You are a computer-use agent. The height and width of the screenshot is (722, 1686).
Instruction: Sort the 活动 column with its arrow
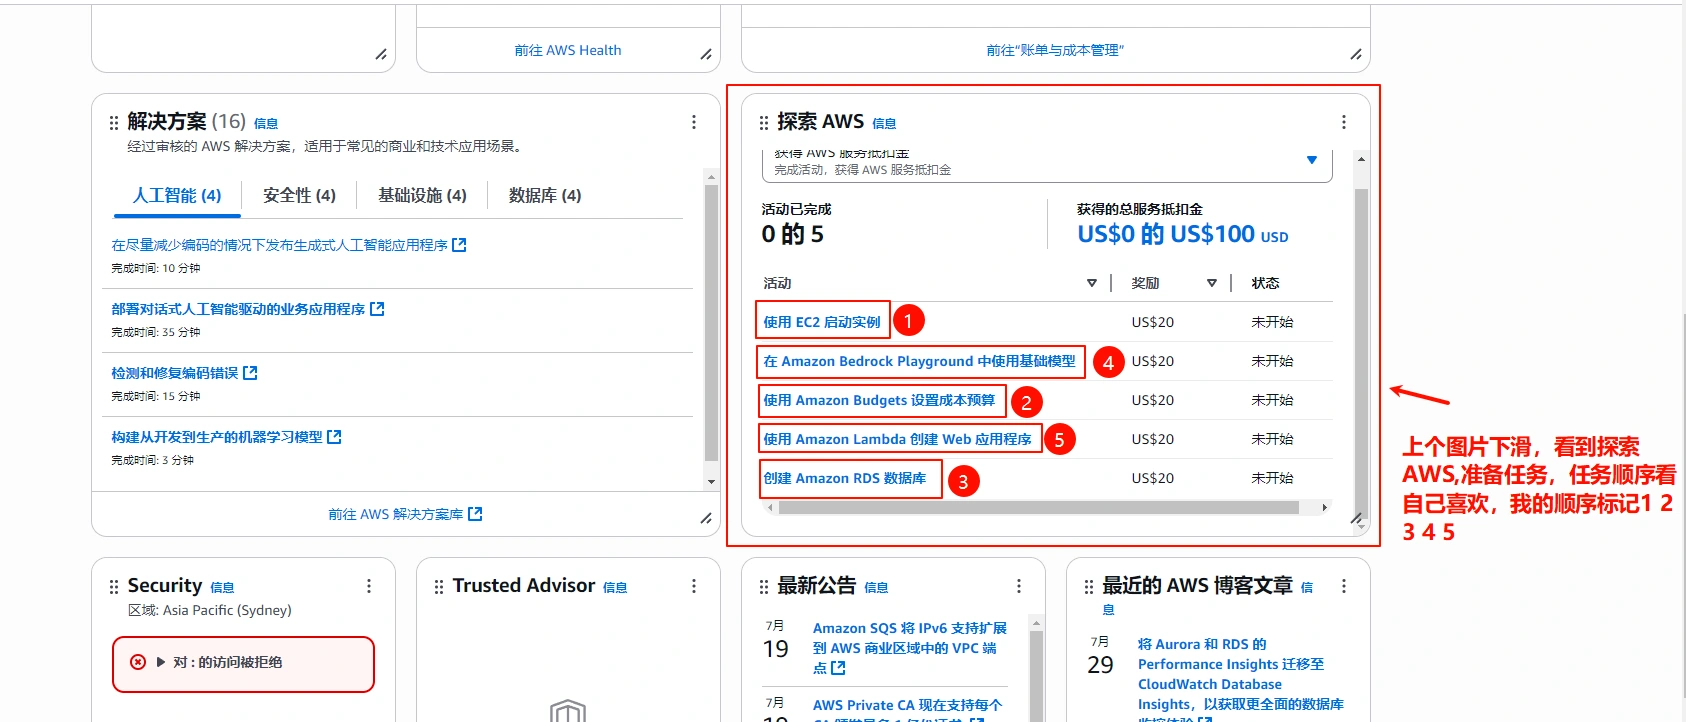[1091, 283]
